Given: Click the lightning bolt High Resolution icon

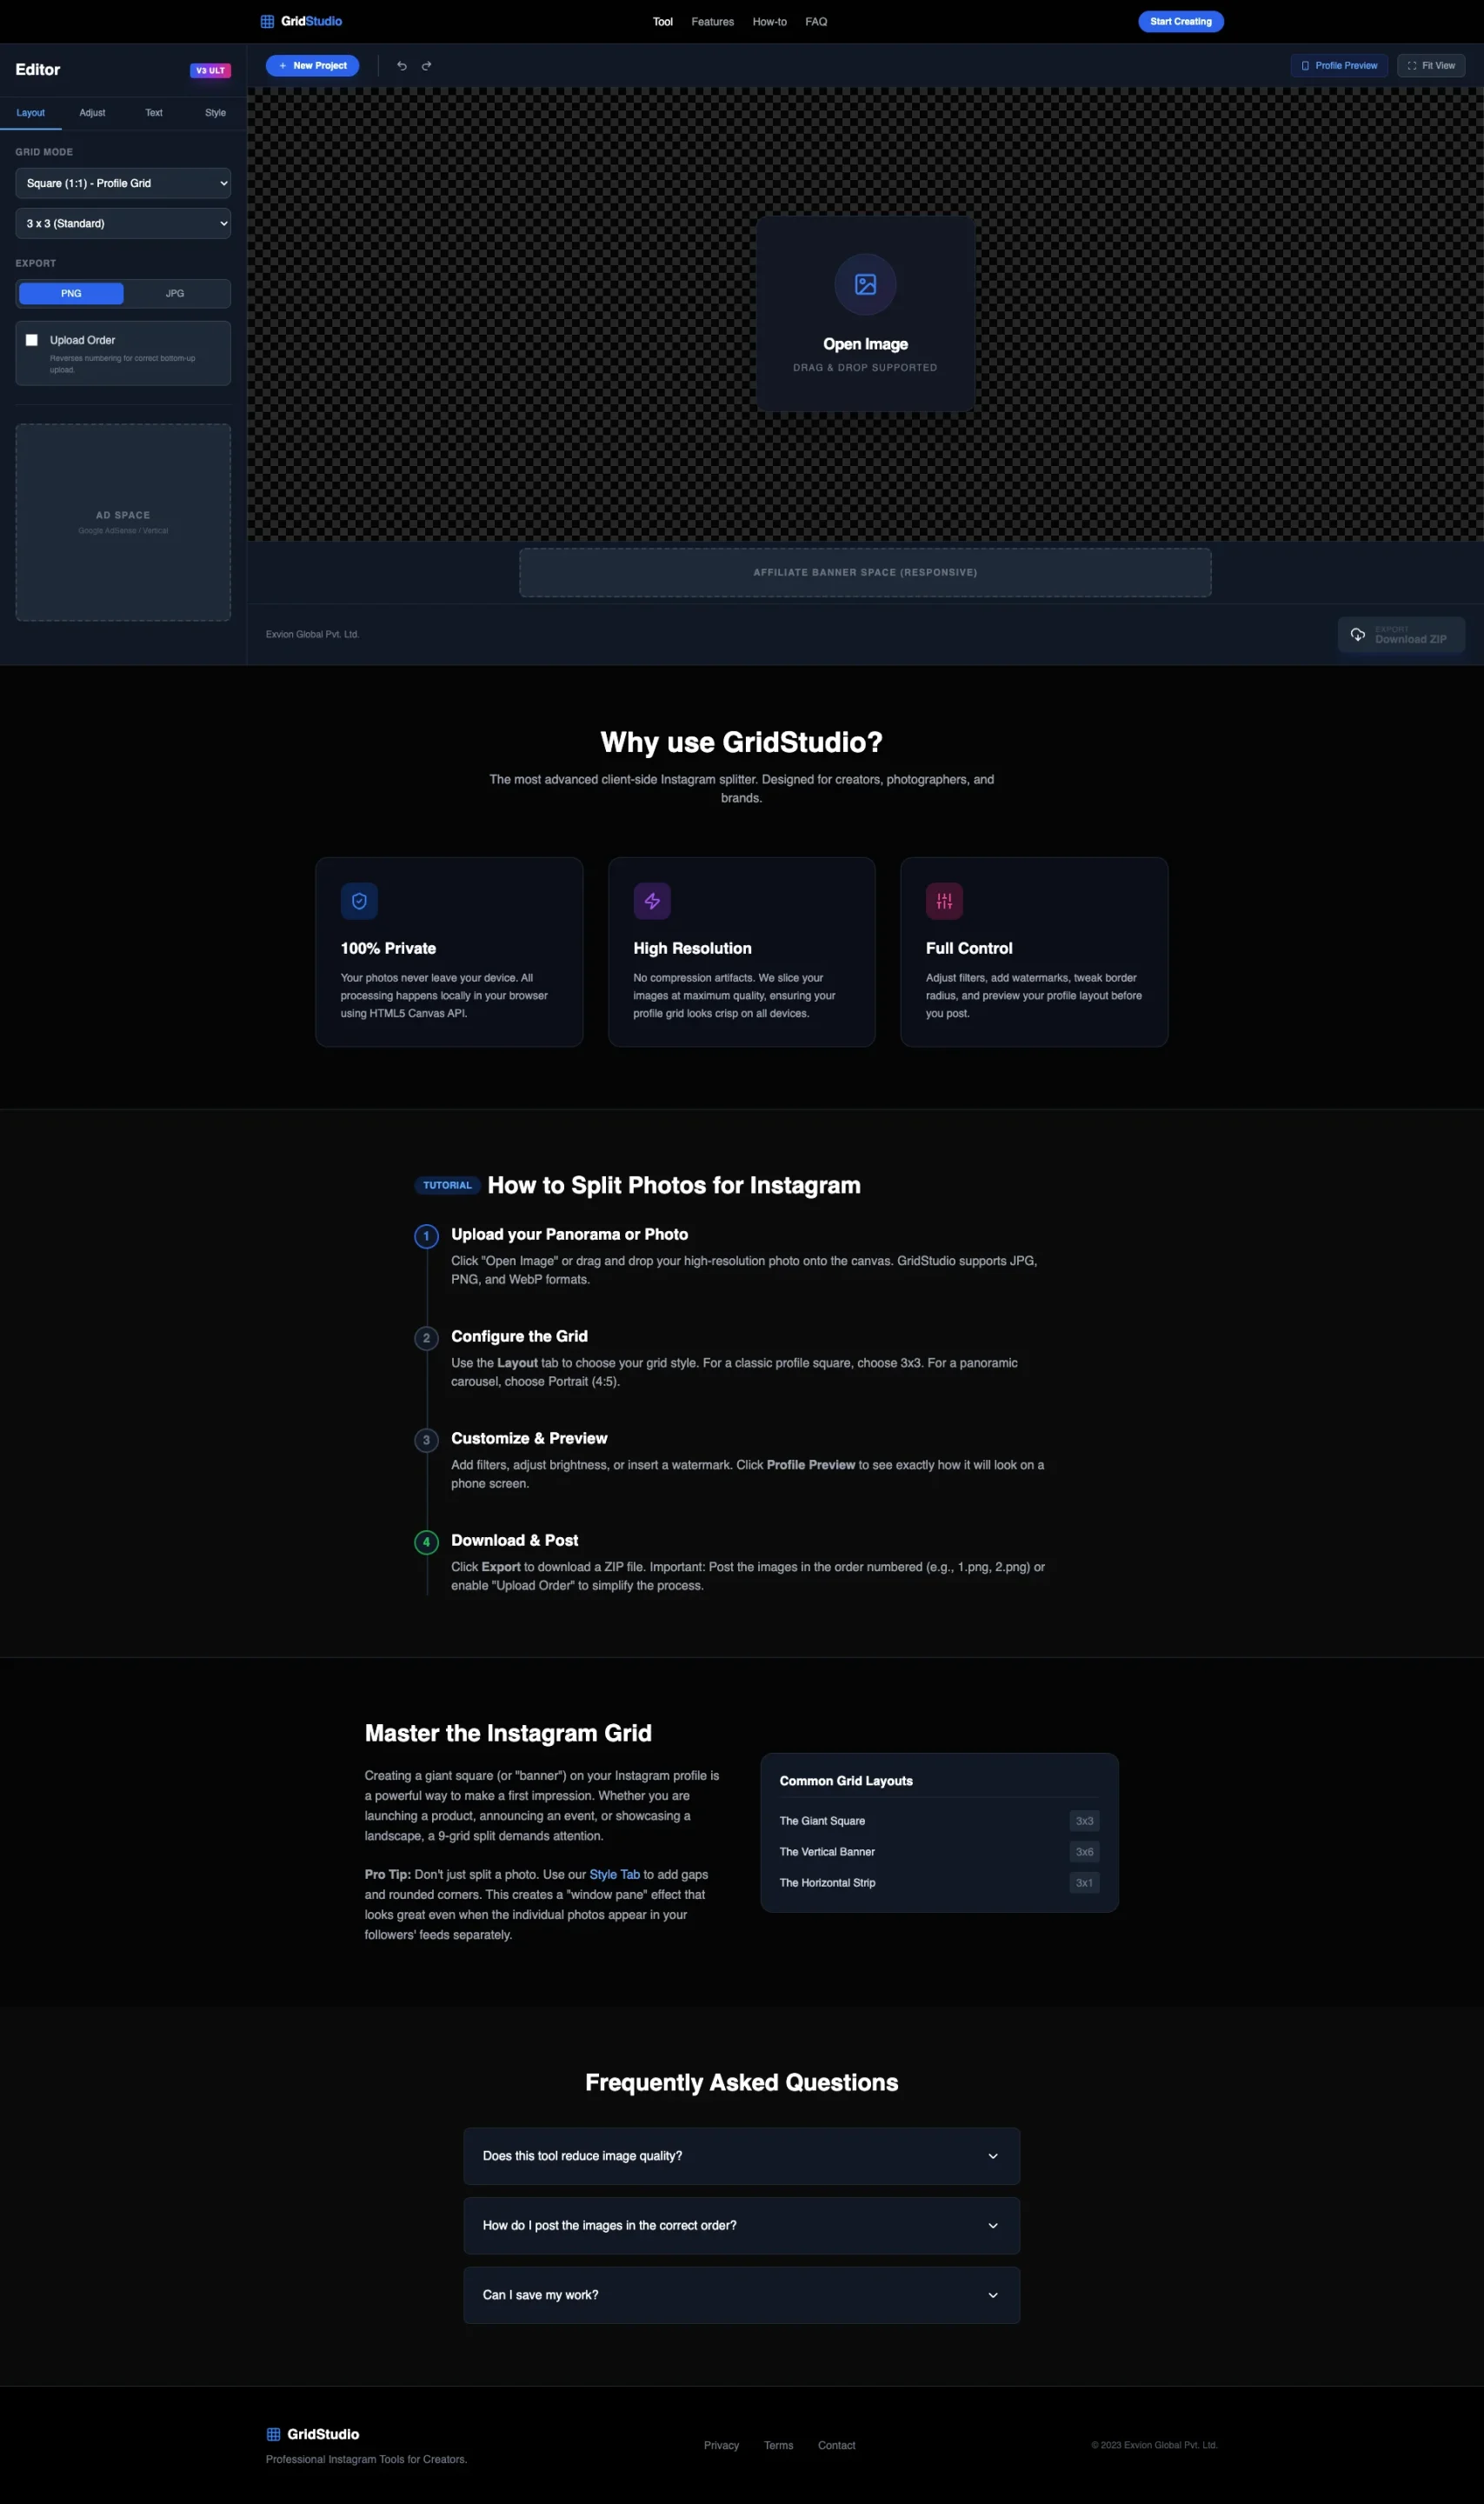Looking at the screenshot, I should coord(652,901).
